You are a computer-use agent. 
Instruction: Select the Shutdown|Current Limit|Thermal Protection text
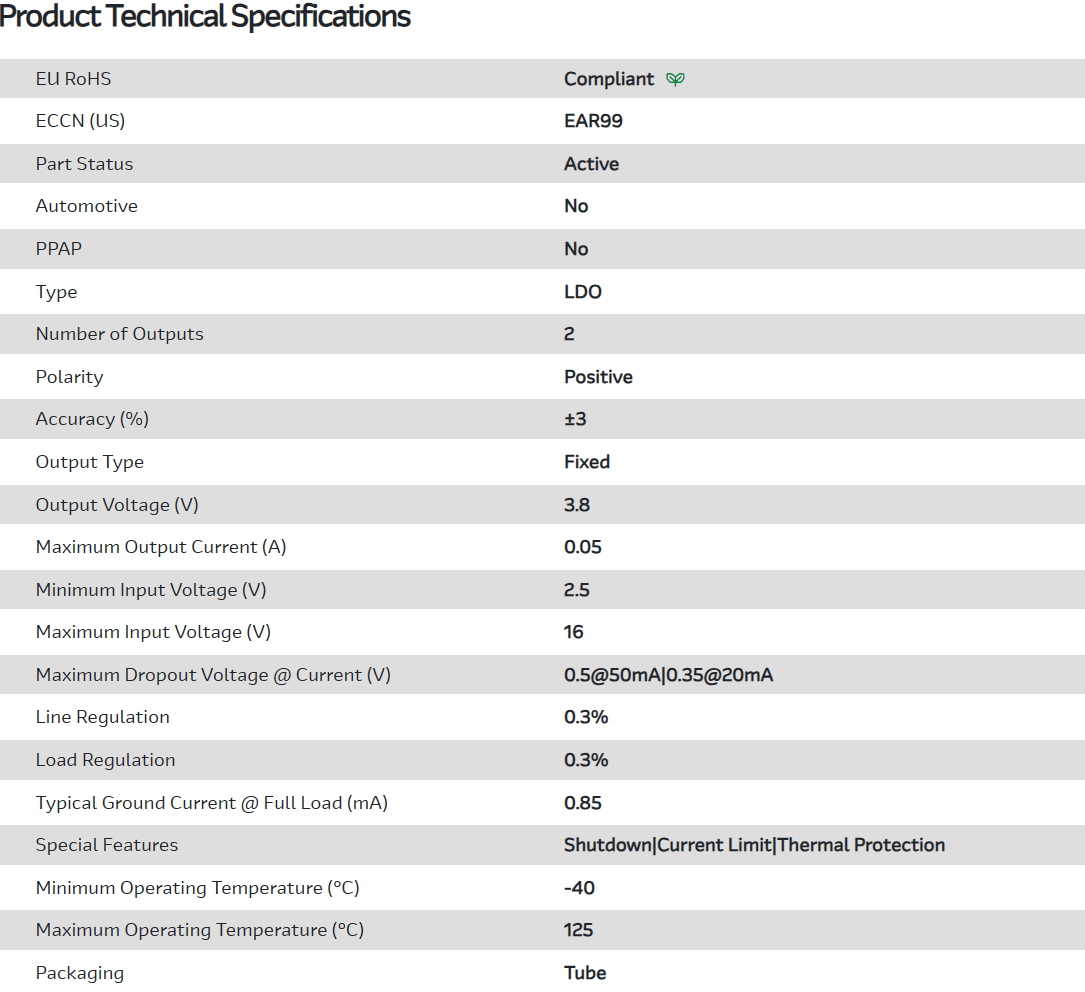tap(754, 845)
